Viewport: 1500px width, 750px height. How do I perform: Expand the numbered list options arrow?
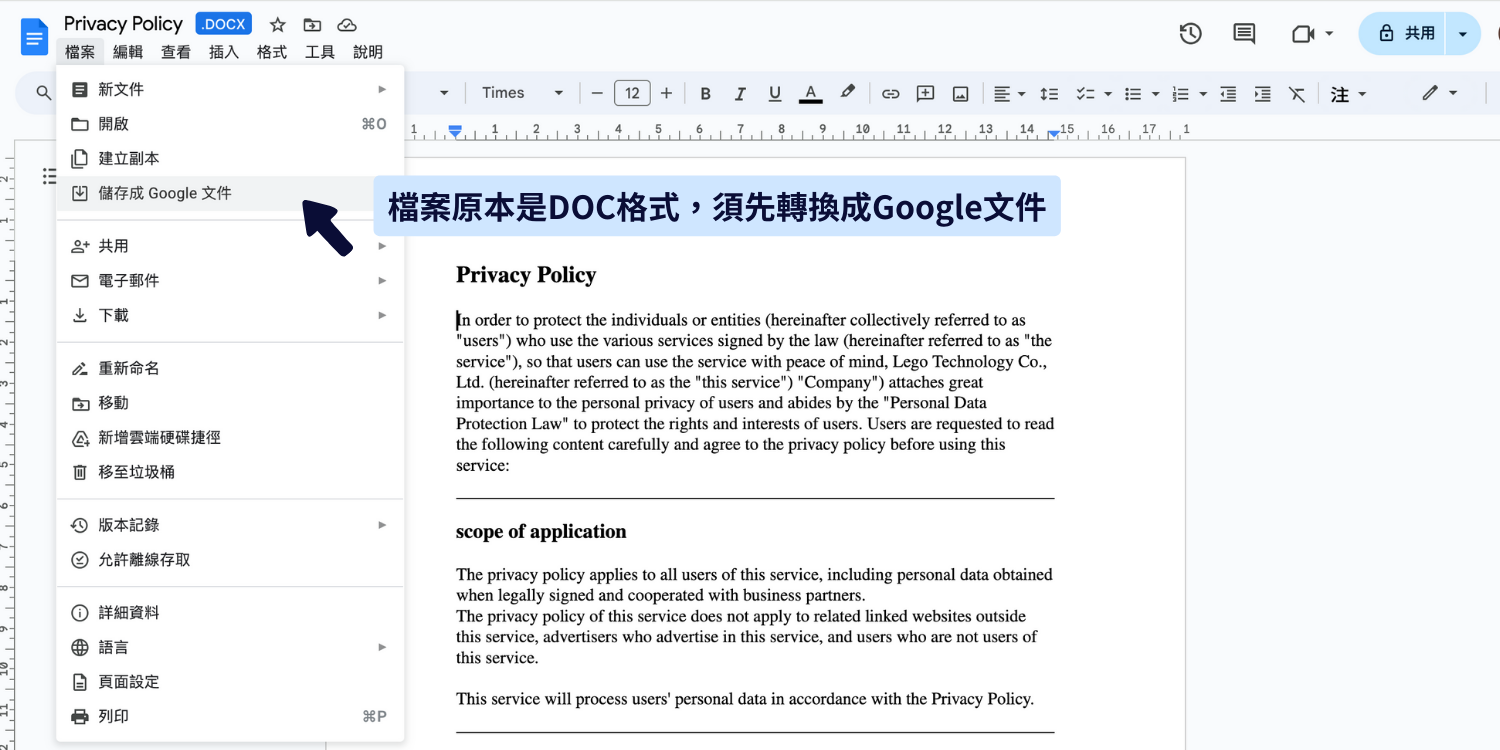tap(1203, 94)
